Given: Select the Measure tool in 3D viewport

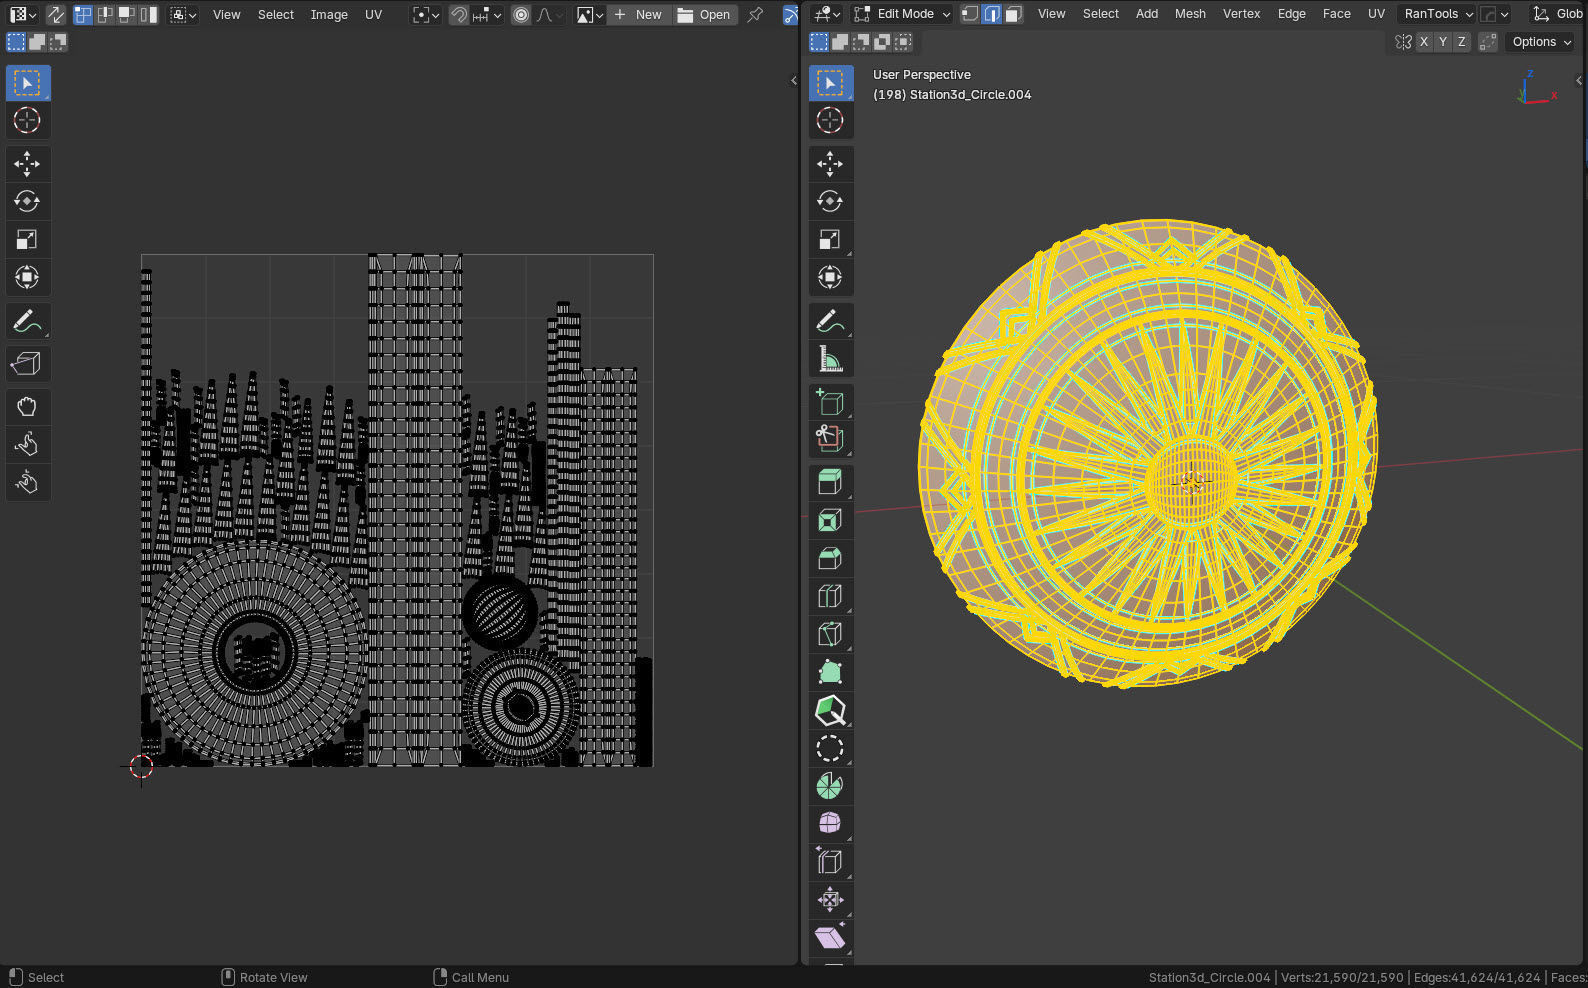Looking at the screenshot, I should [830, 360].
